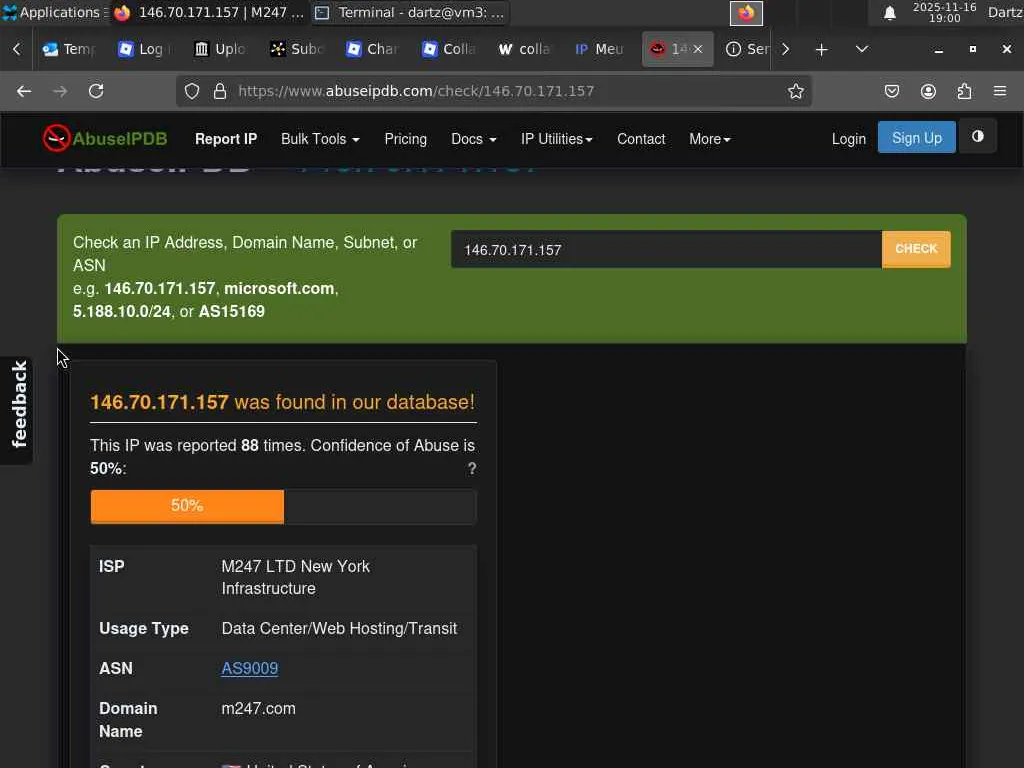Click the Login link
1024x768 pixels.
(x=848, y=138)
